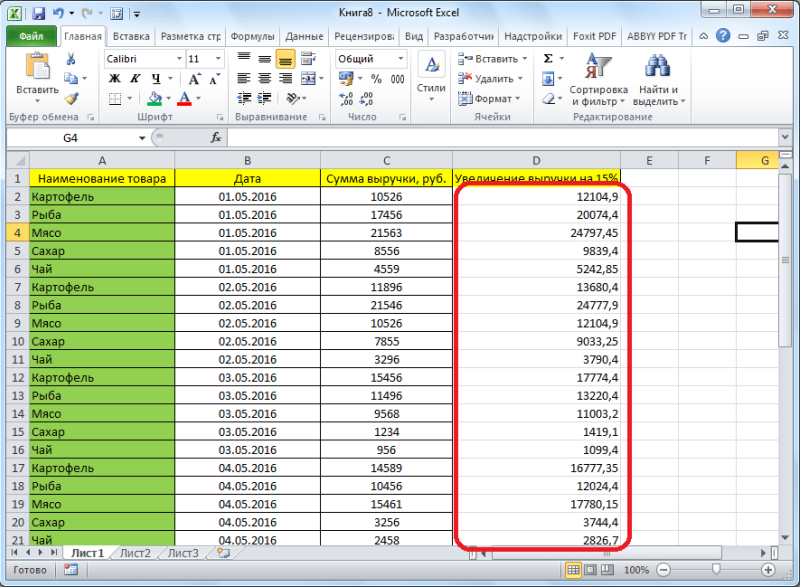Screen dimensions: 800x587
Task: Click Increase Decimal icon
Action: click(346, 98)
